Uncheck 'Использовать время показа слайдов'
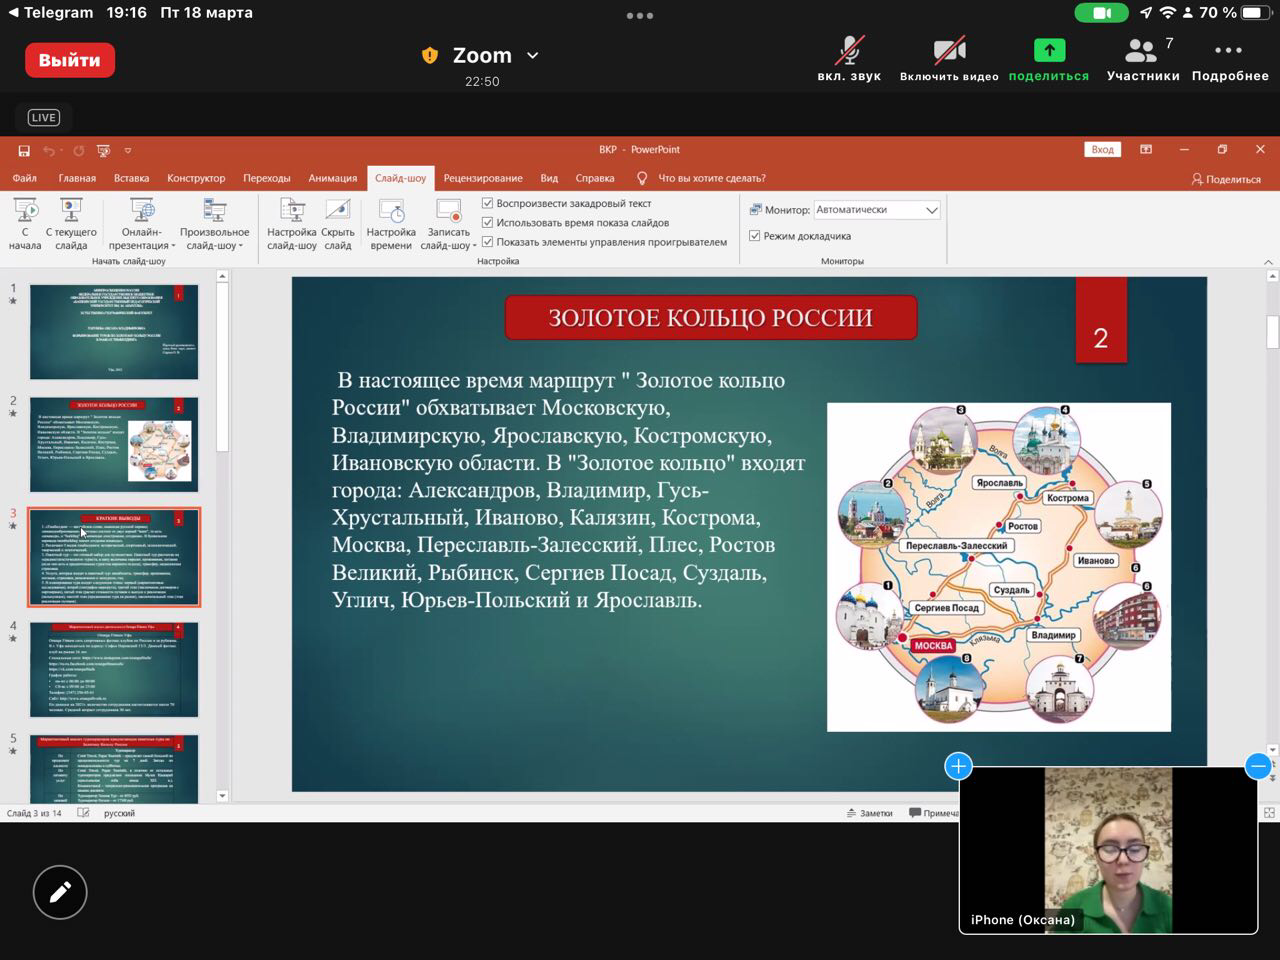The height and width of the screenshot is (960, 1280). click(488, 222)
